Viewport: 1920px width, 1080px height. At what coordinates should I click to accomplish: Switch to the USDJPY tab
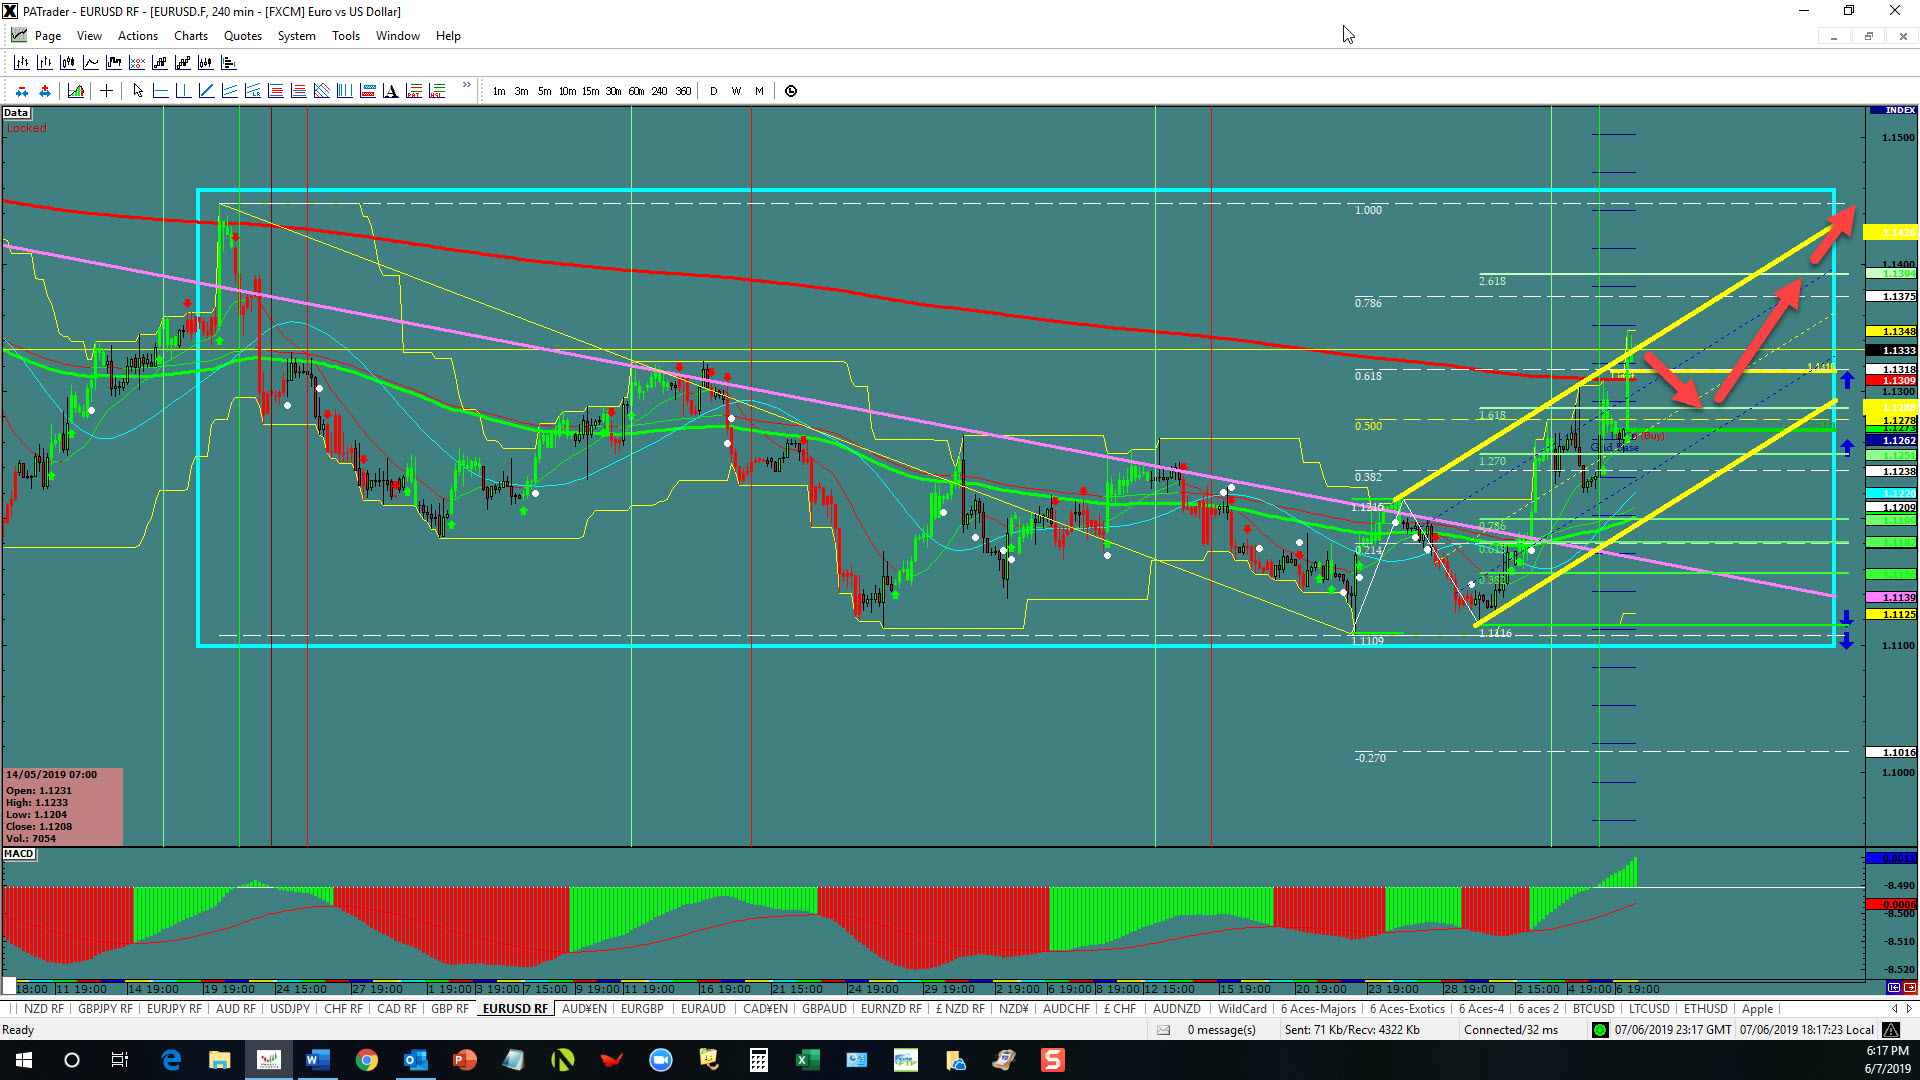(290, 1009)
